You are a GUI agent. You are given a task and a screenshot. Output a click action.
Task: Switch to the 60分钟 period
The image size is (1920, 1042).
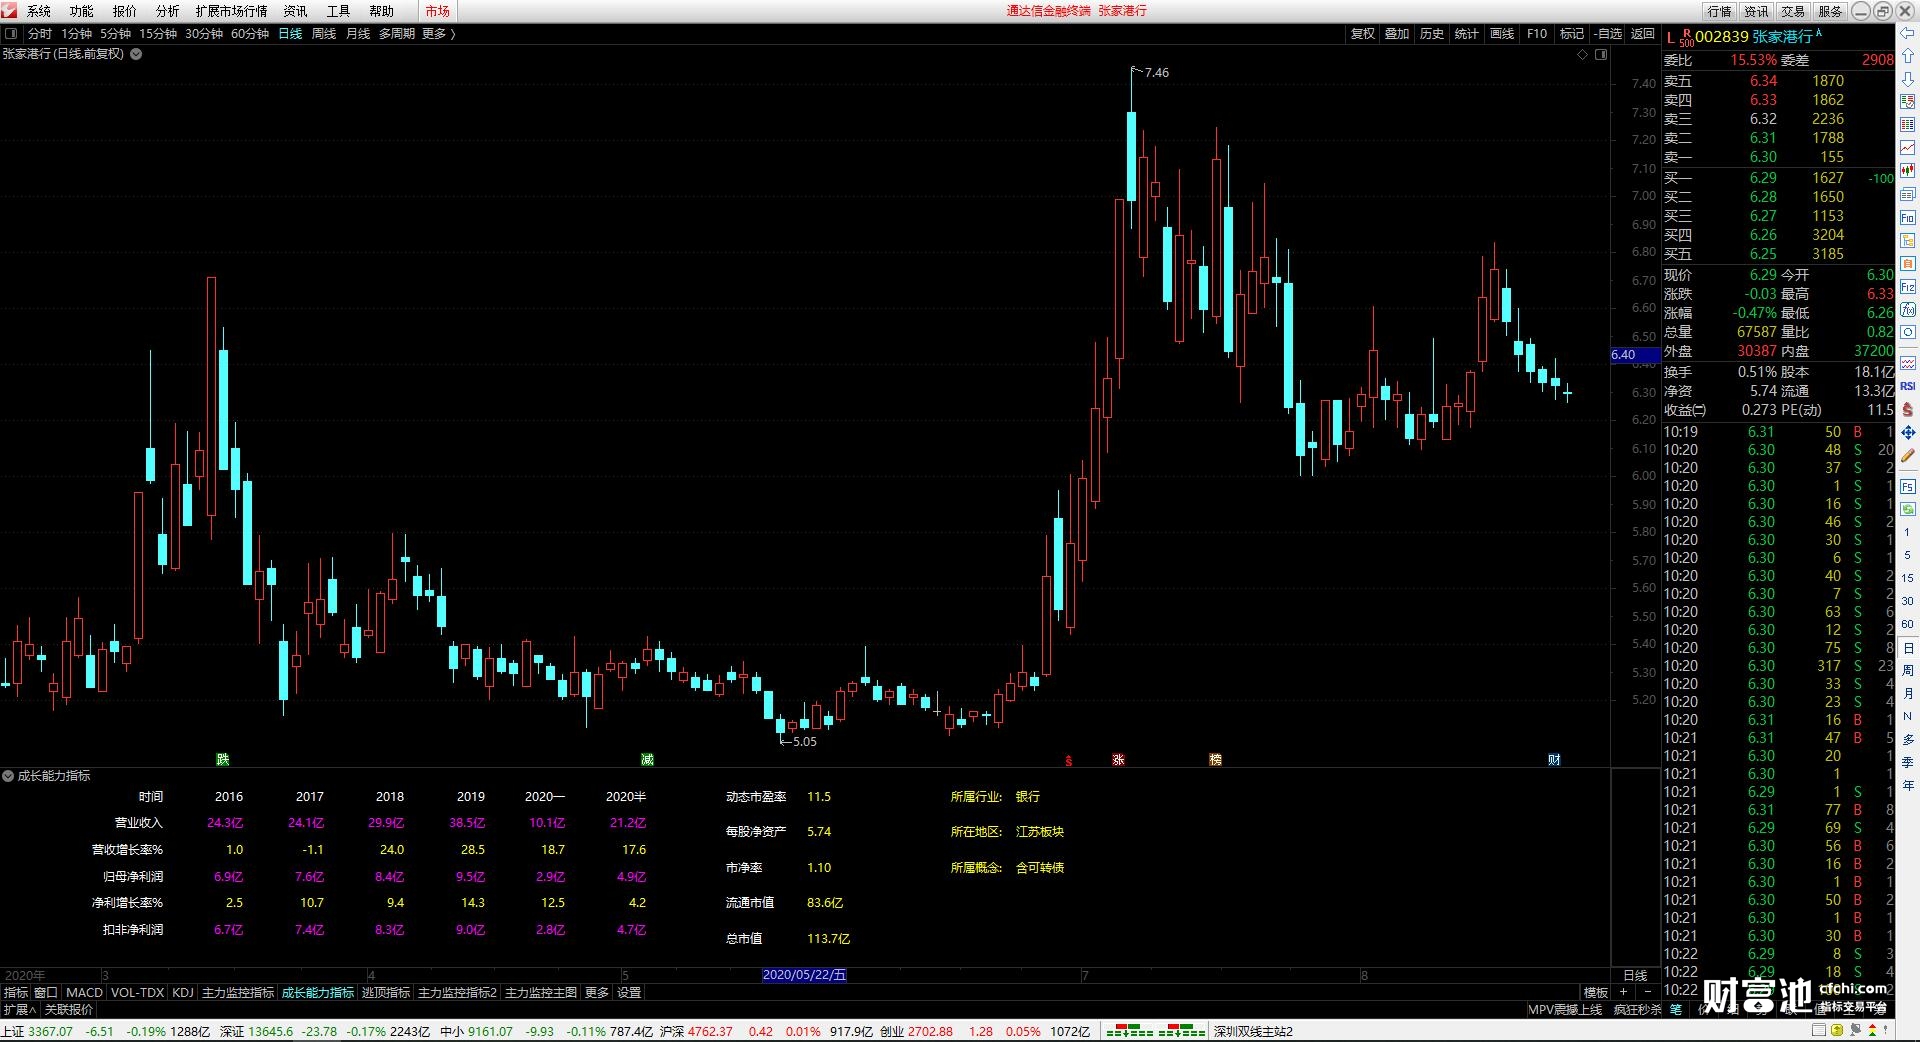[x=250, y=34]
